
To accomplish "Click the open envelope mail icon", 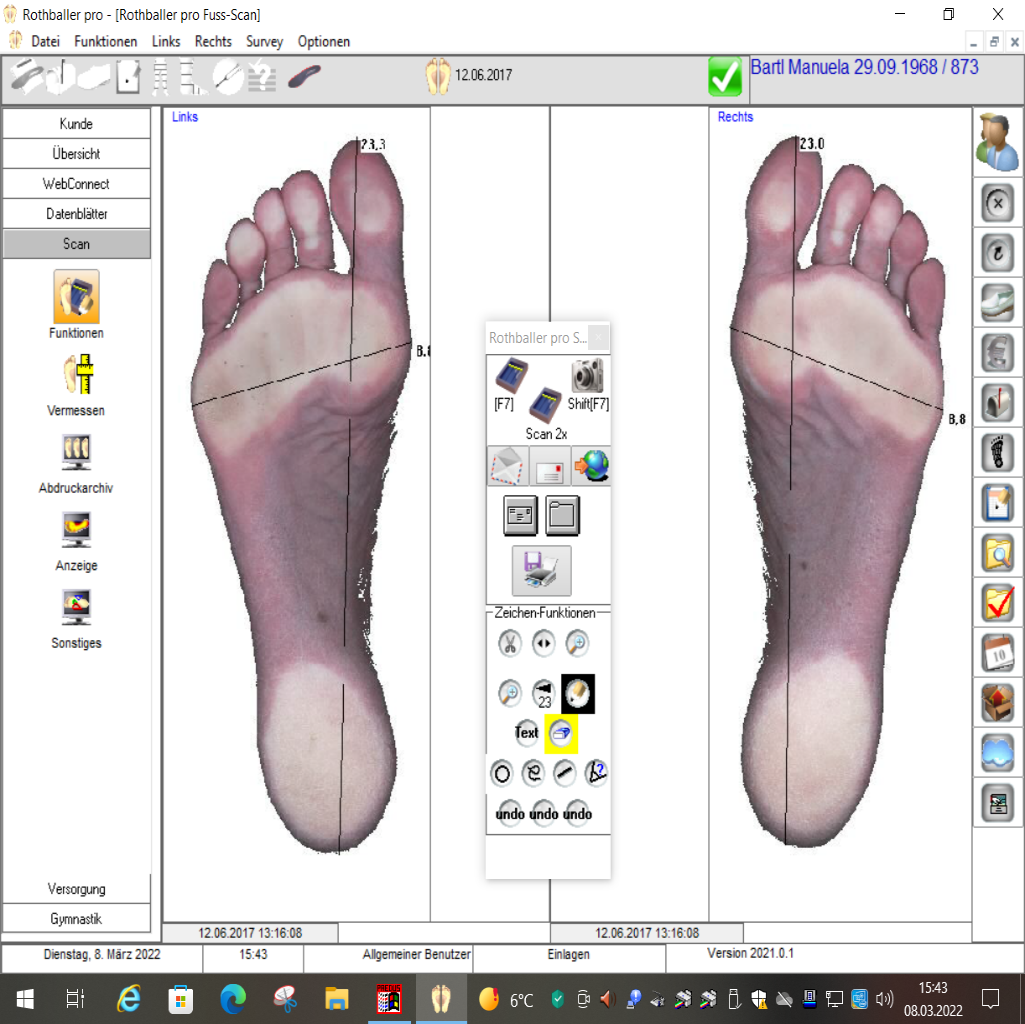I will tap(508, 466).
